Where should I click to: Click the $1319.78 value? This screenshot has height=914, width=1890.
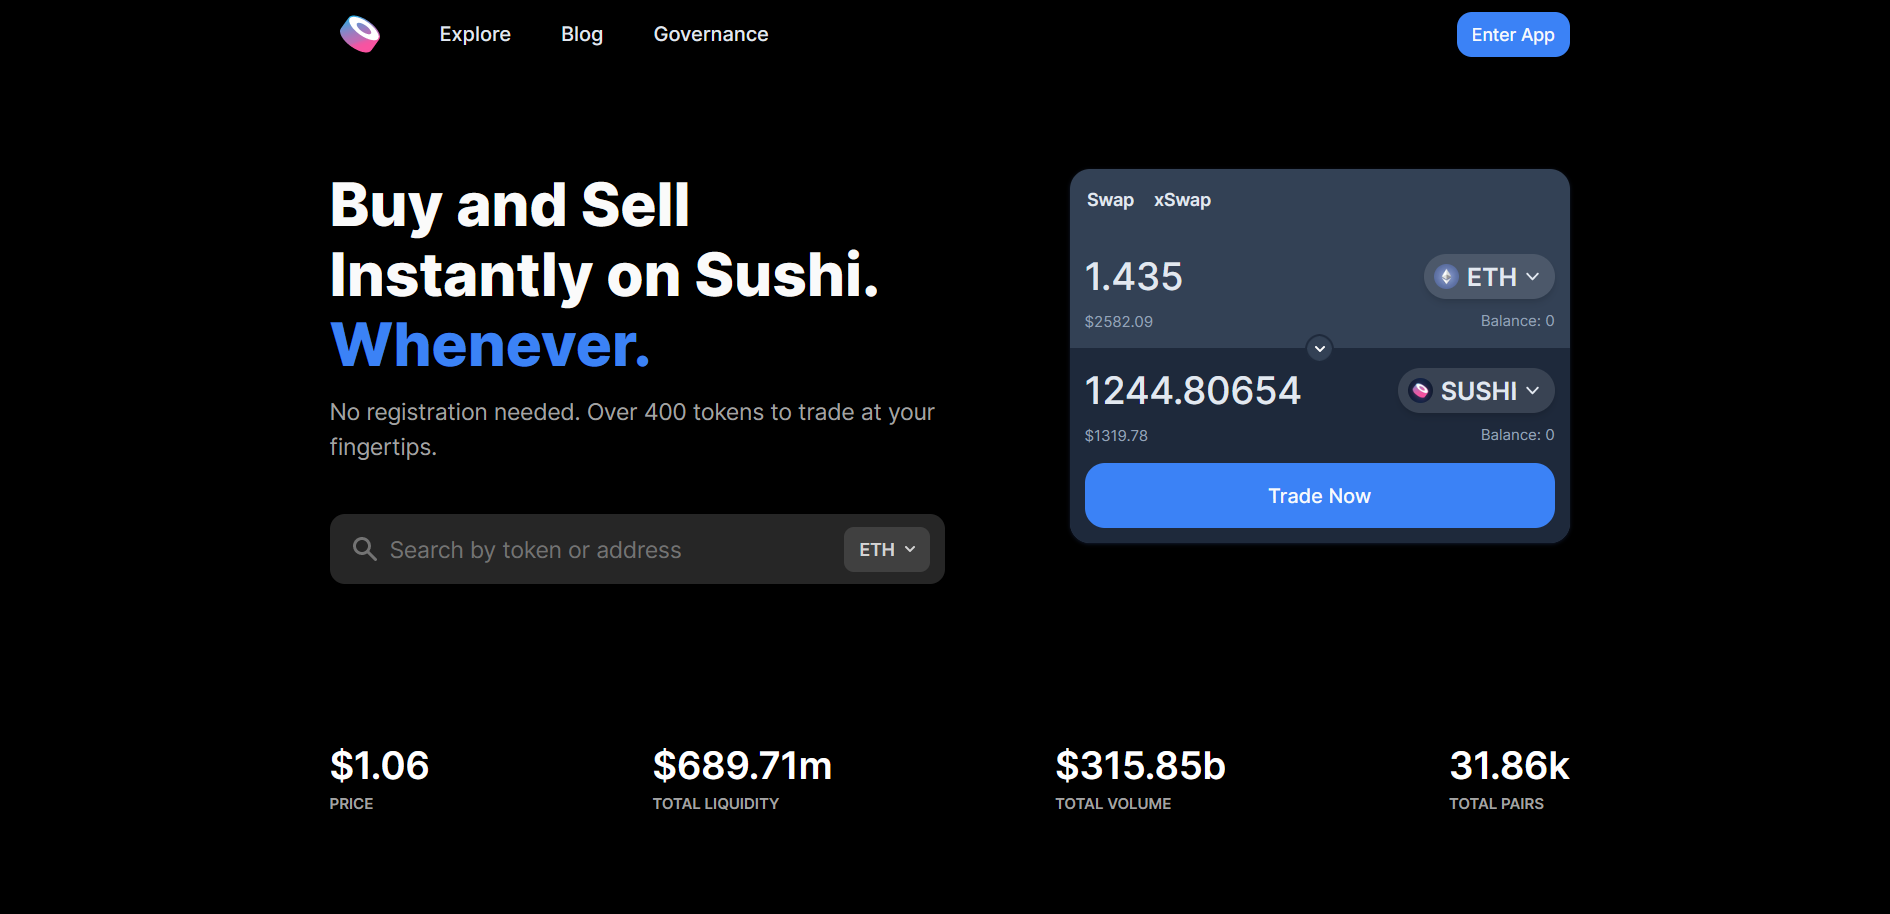1116,435
